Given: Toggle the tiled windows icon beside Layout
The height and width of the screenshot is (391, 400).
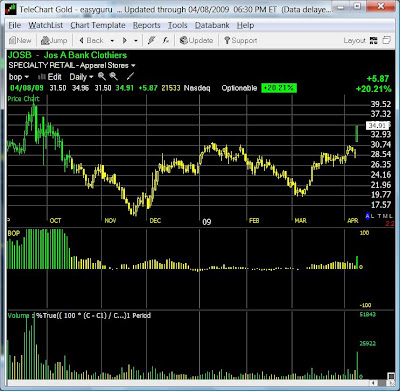Looking at the screenshot, I should 386,40.
